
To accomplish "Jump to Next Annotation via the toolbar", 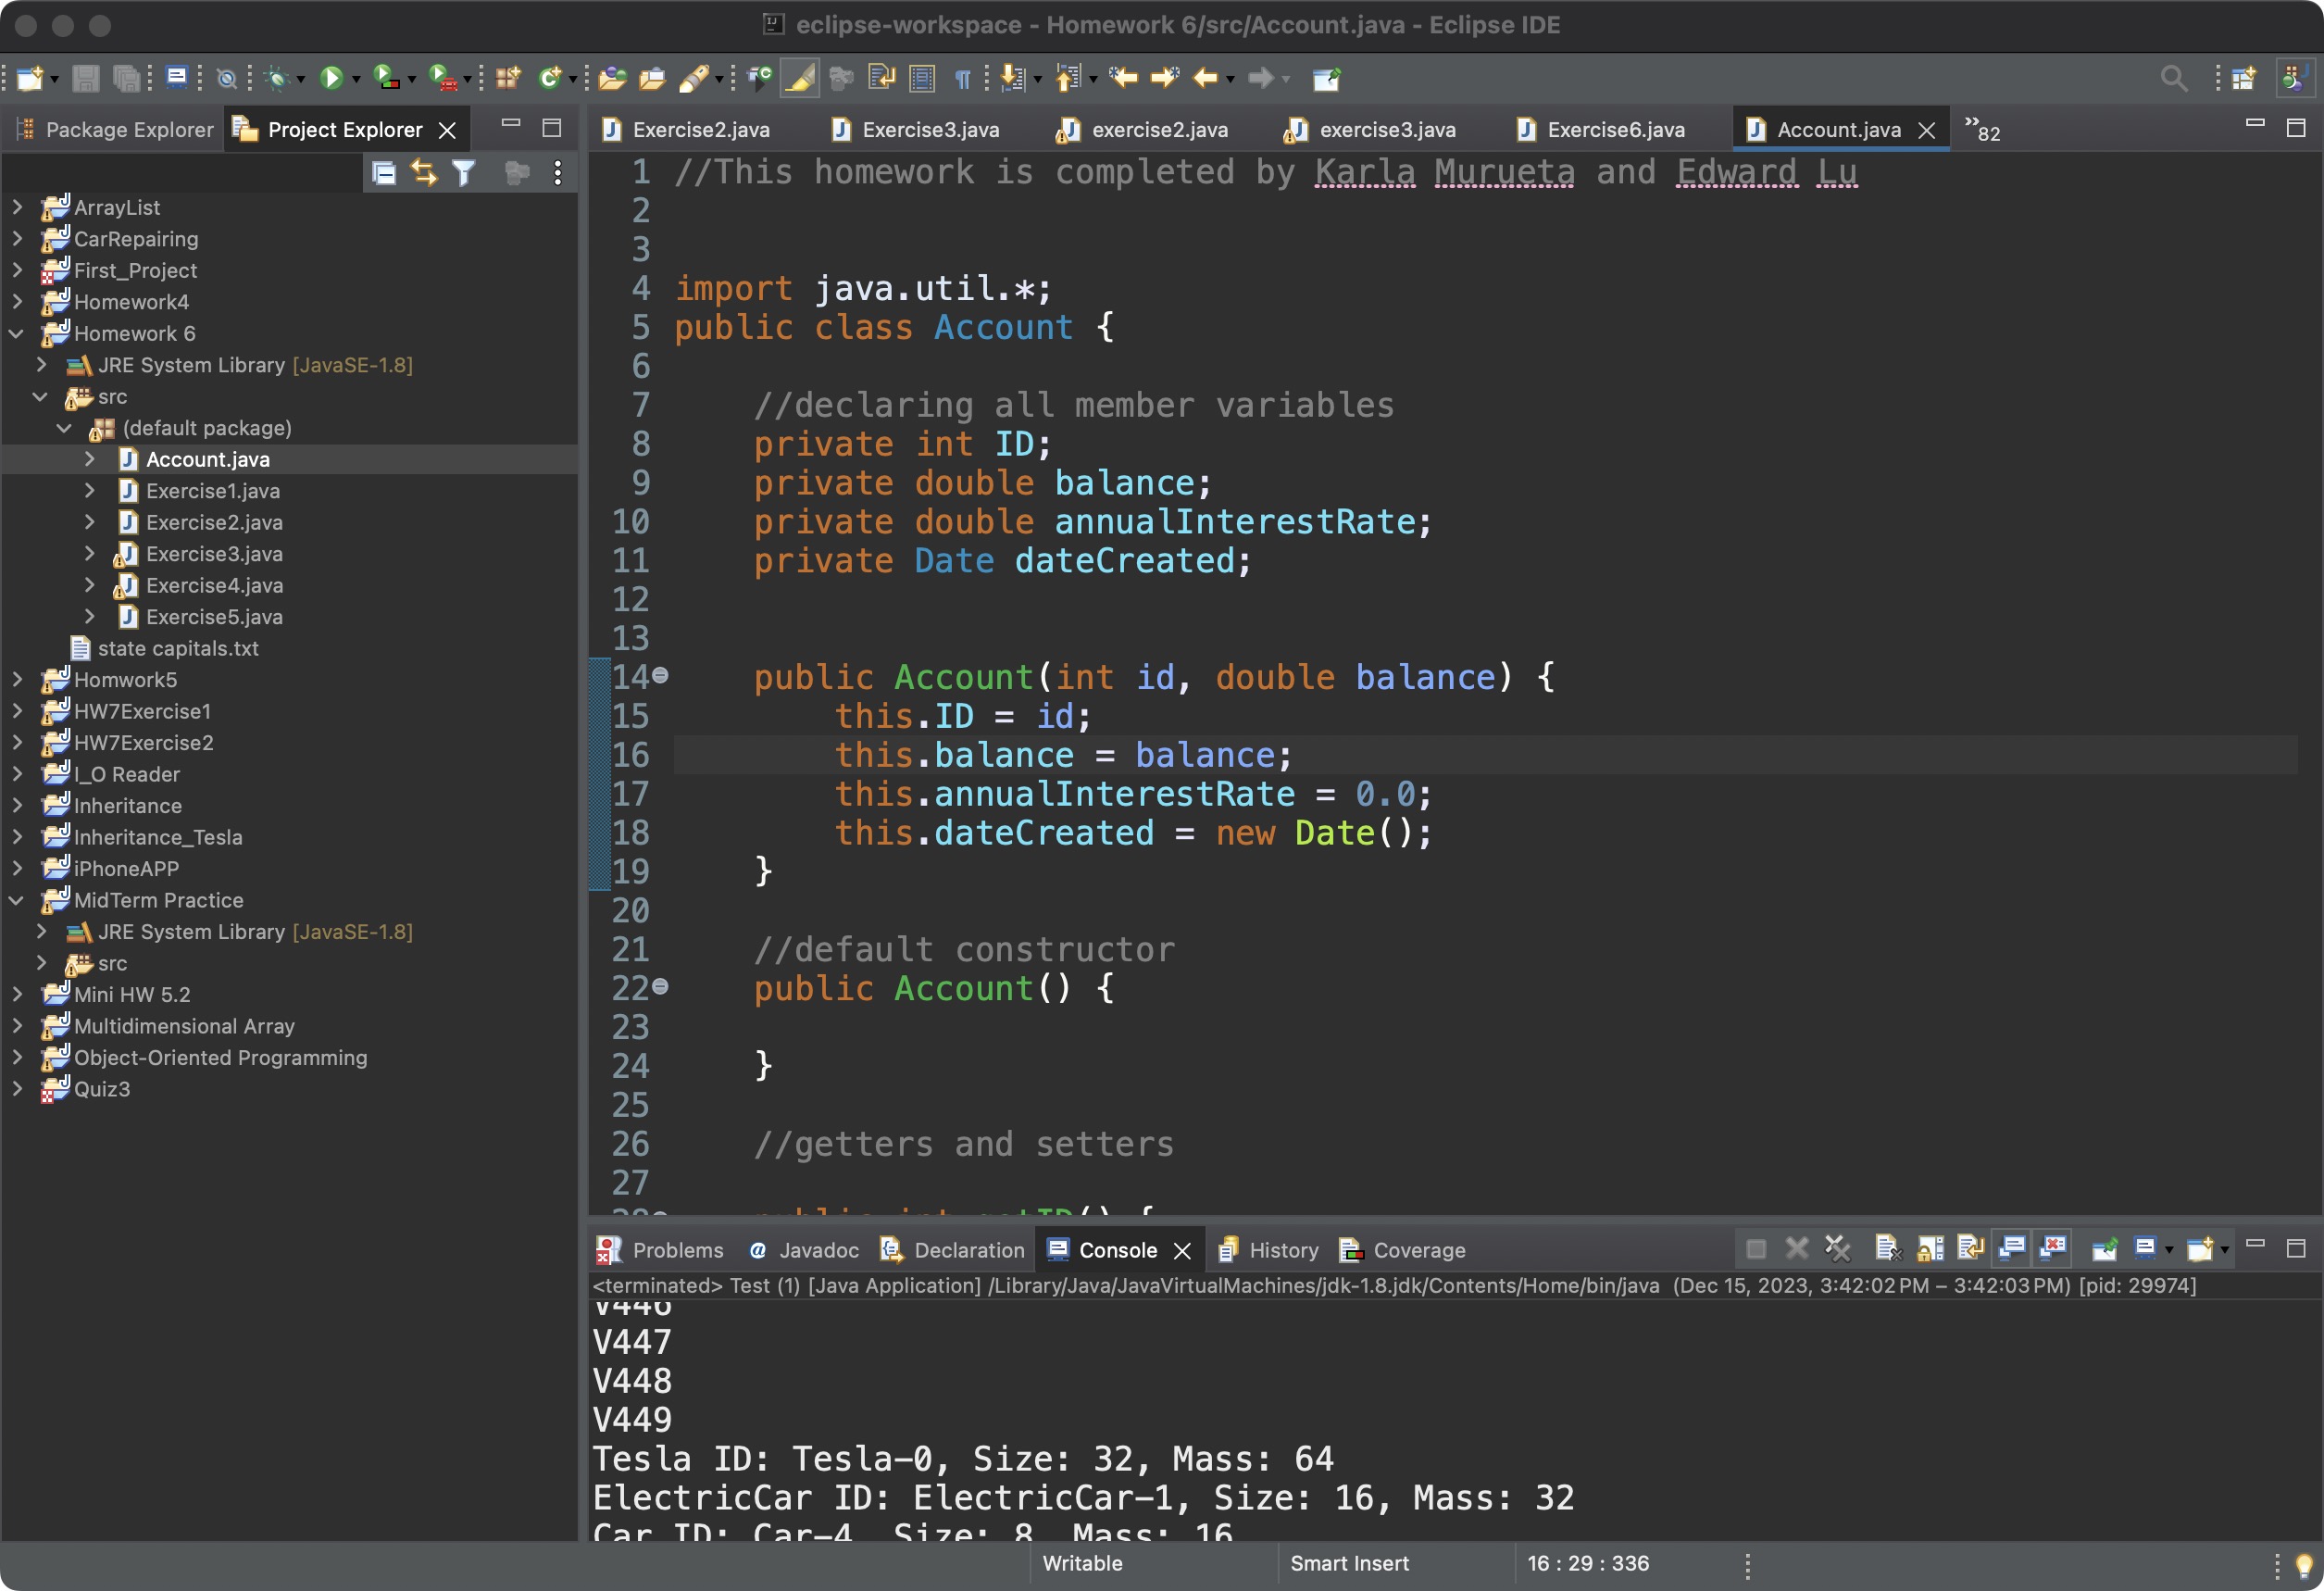I will click(1012, 78).
